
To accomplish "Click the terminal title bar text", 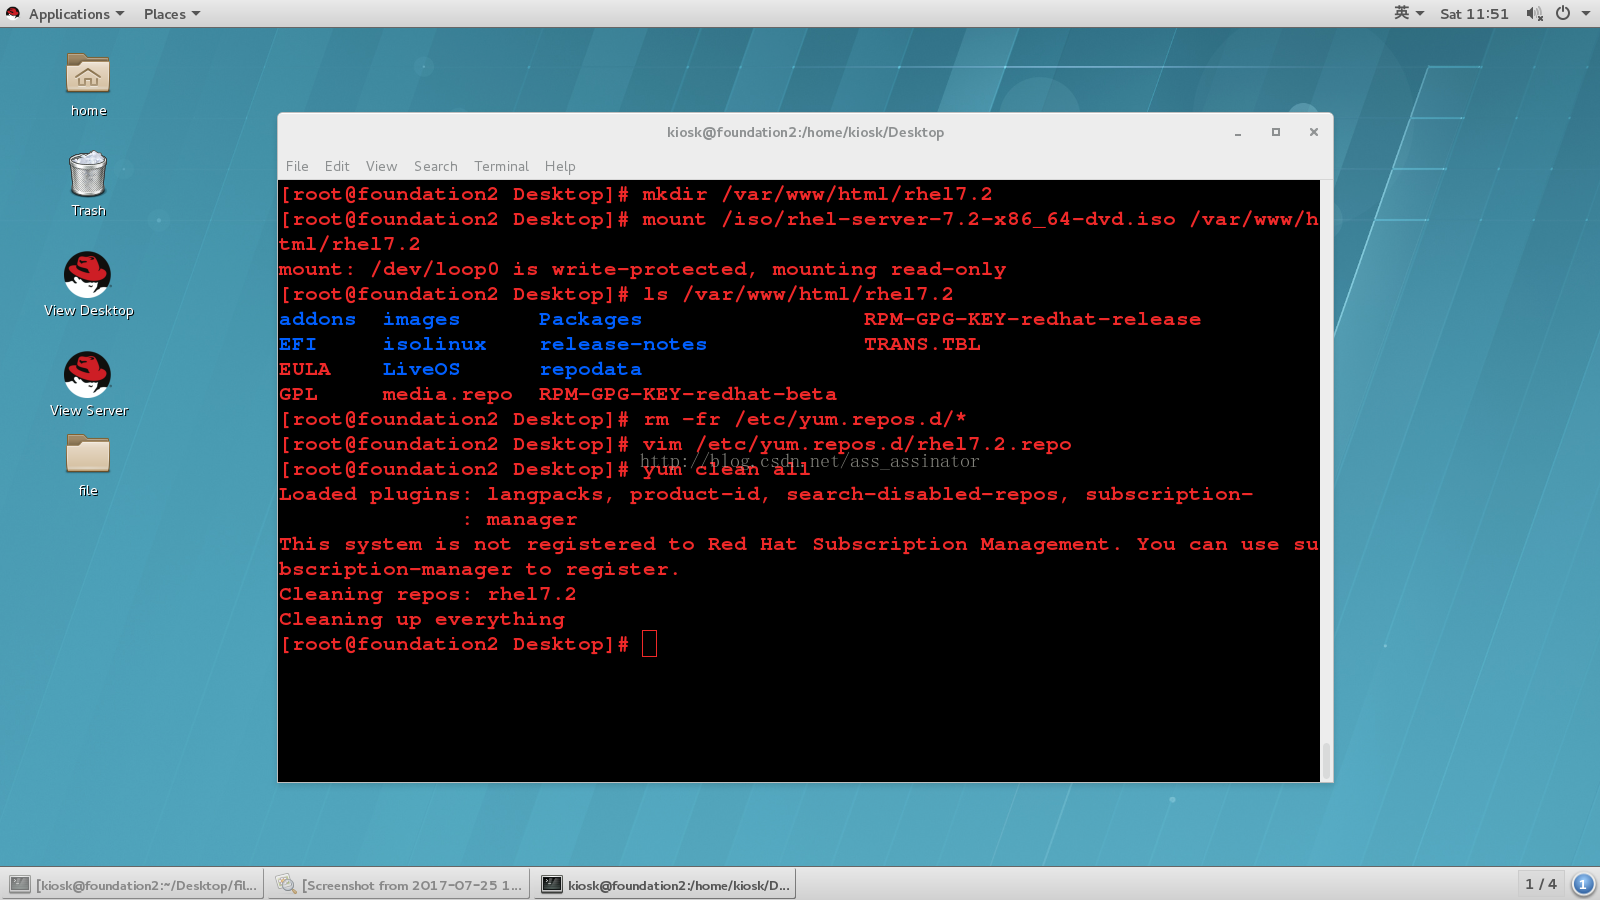I will coord(805,132).
